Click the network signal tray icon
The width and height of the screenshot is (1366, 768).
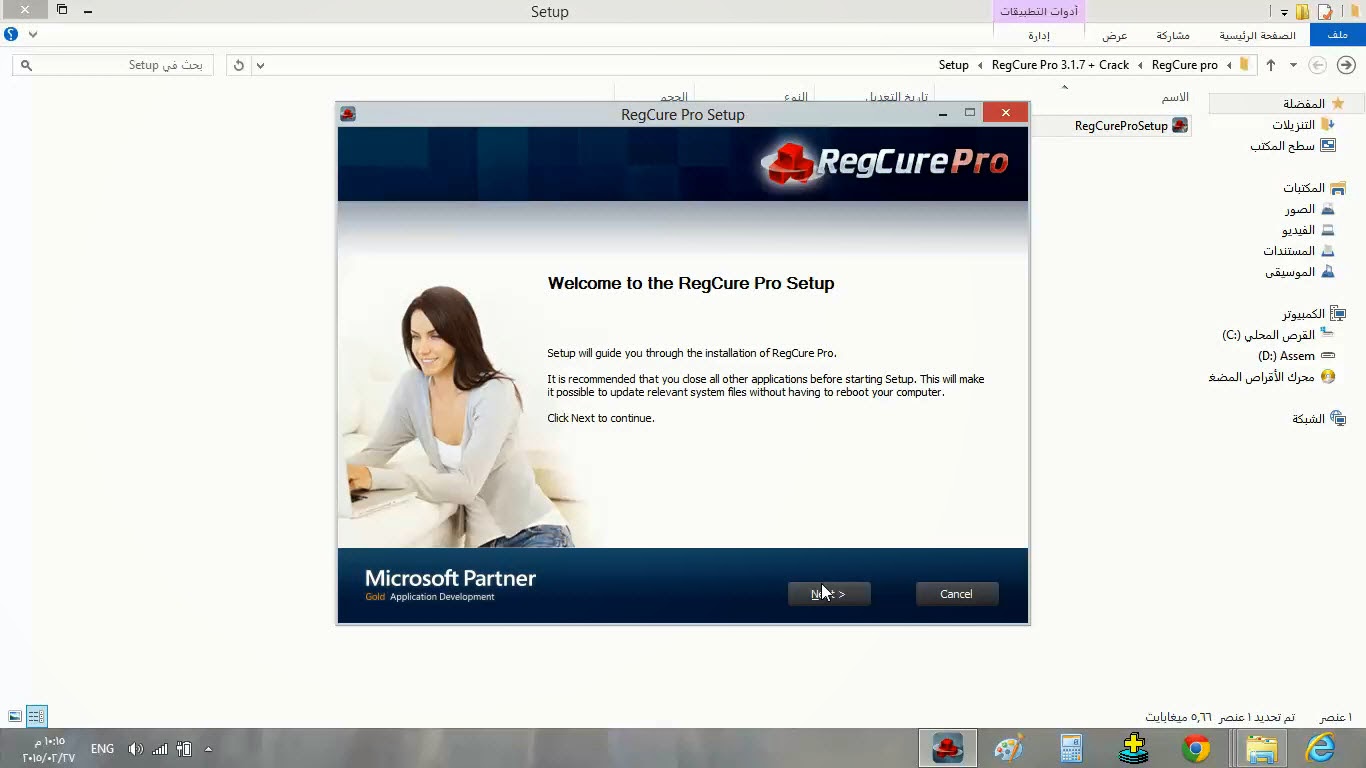point(160,748)
